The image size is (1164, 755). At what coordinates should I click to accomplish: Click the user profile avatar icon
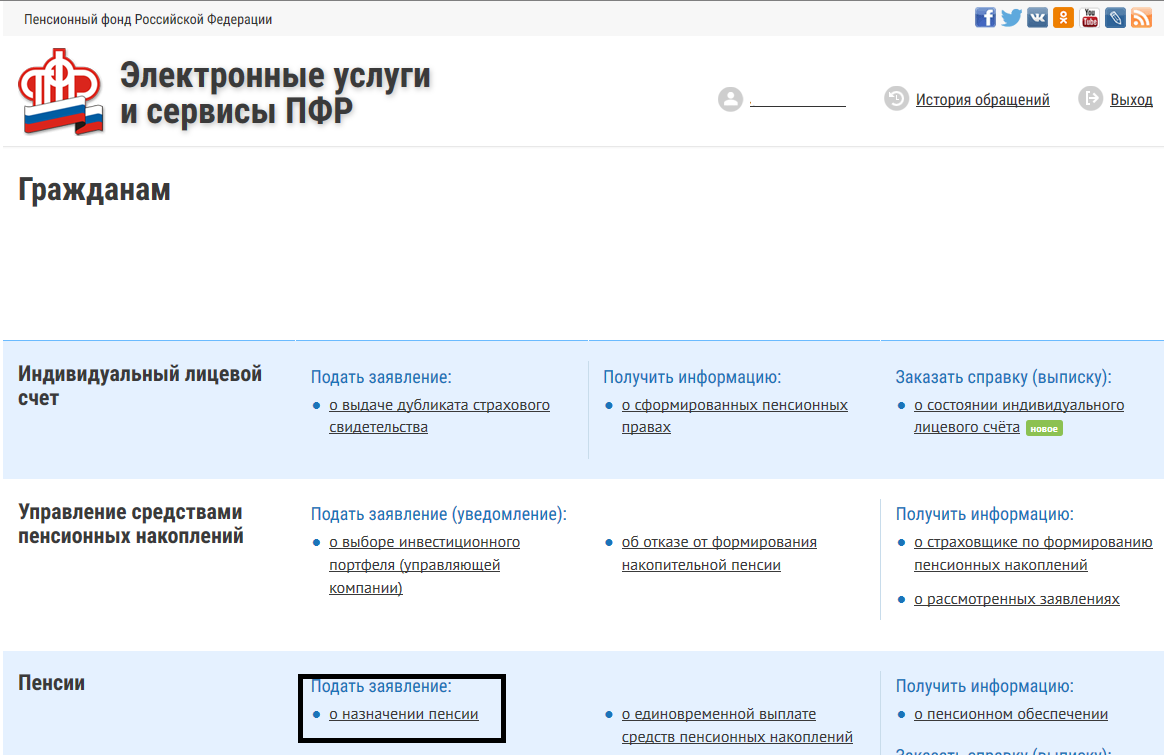click(x=731, y=100)
